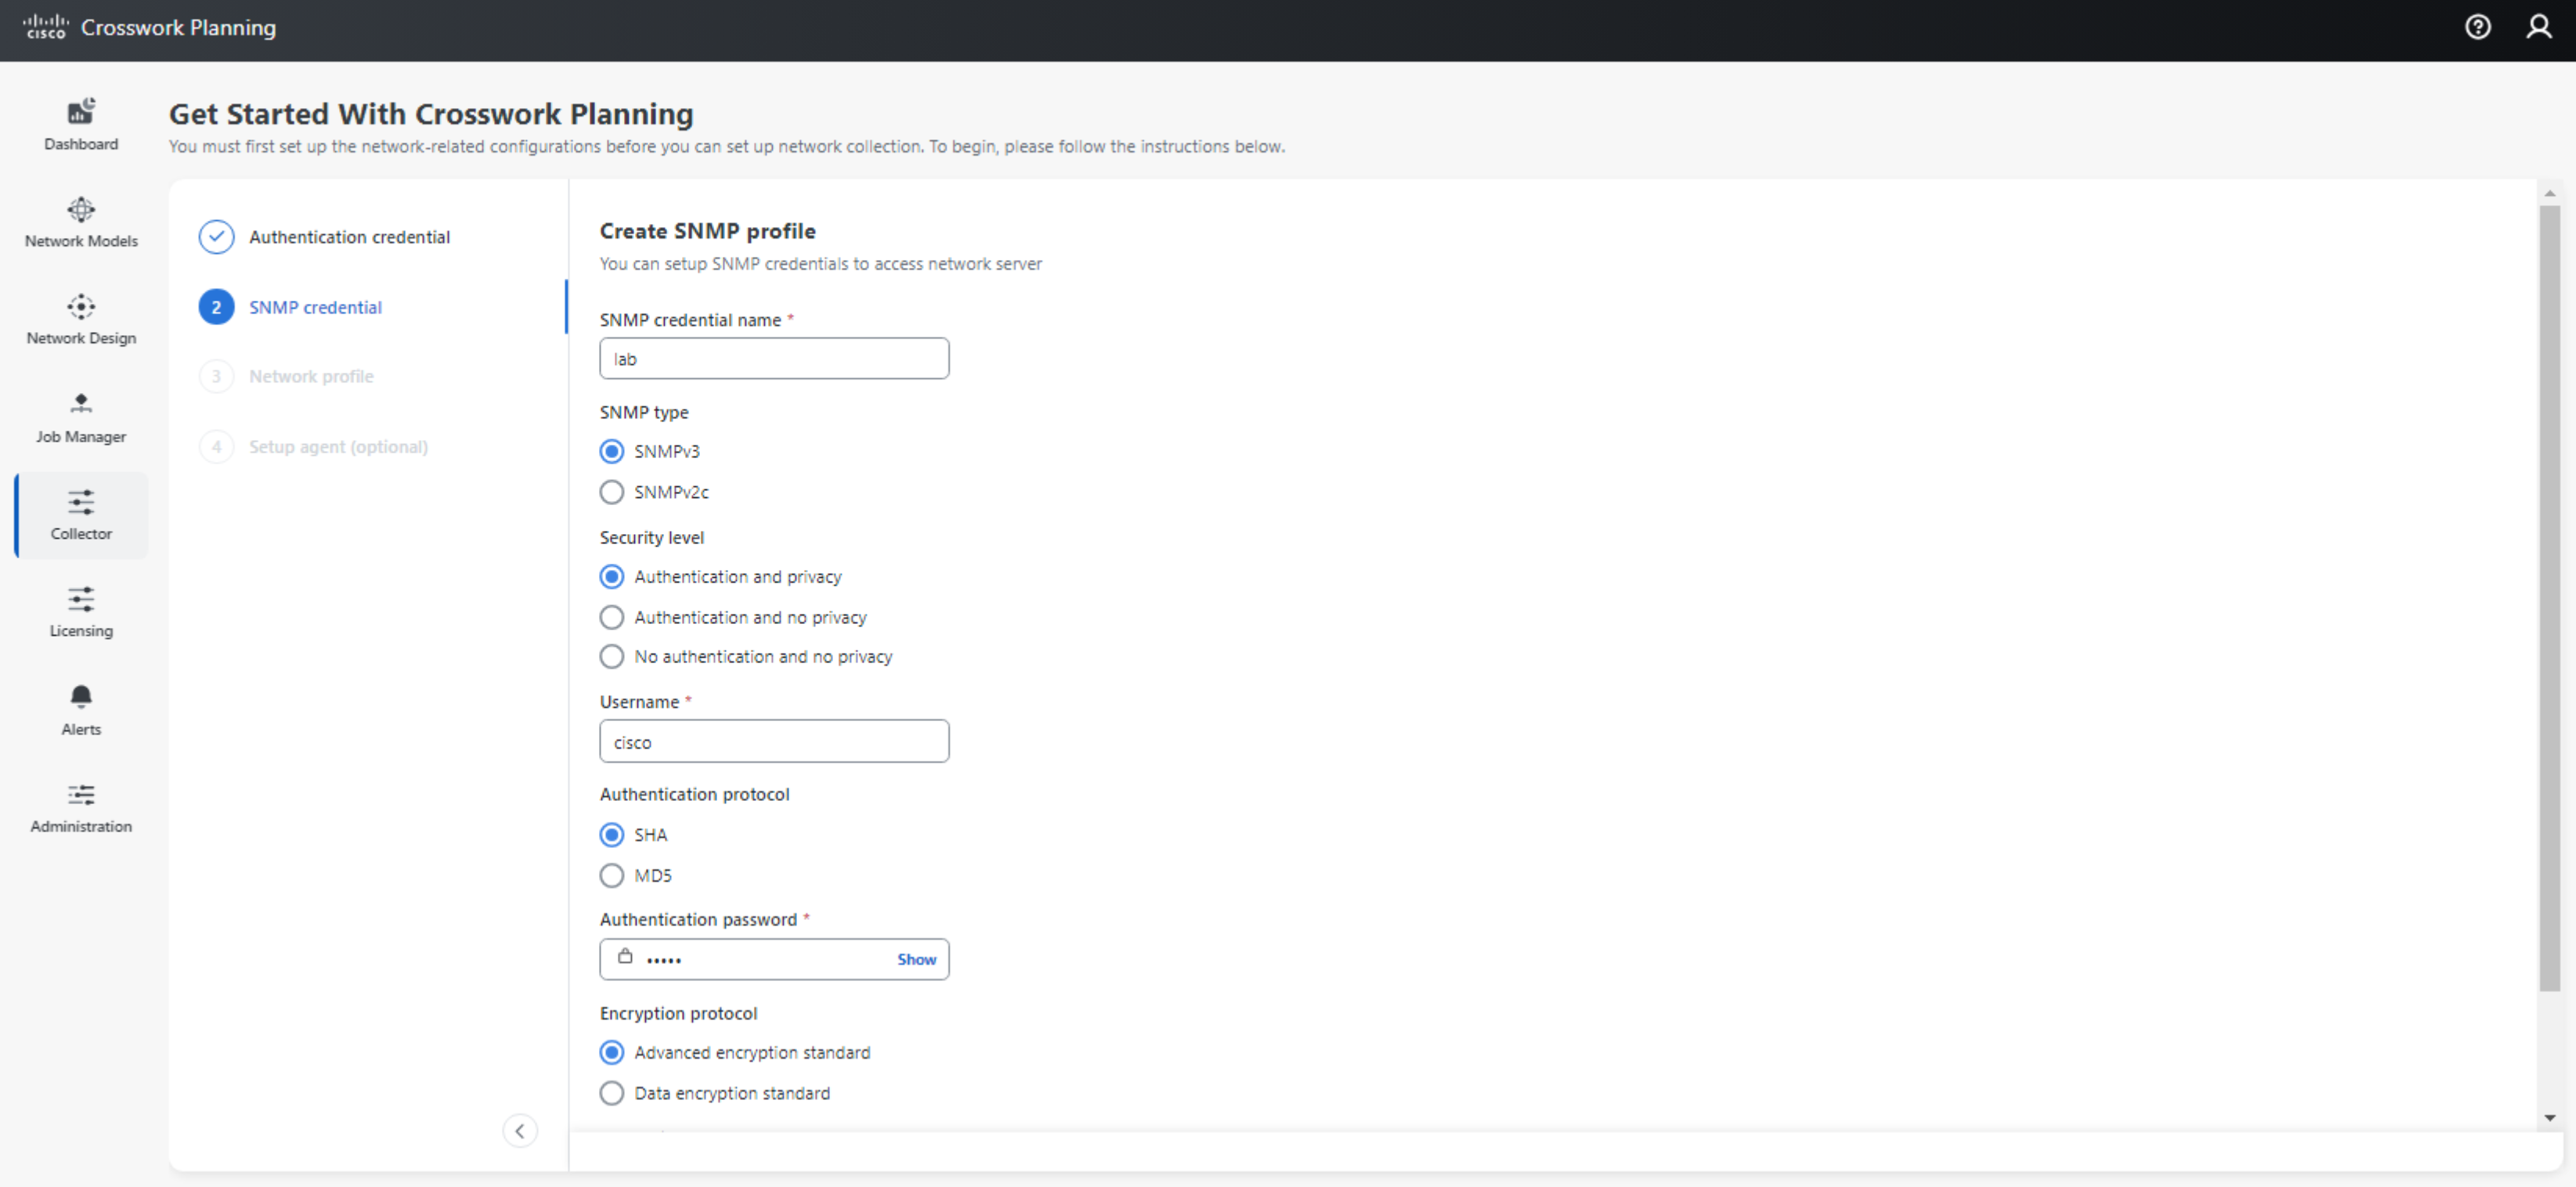
Task: Collapse the steps panel with chevron
Action: 520,1131
